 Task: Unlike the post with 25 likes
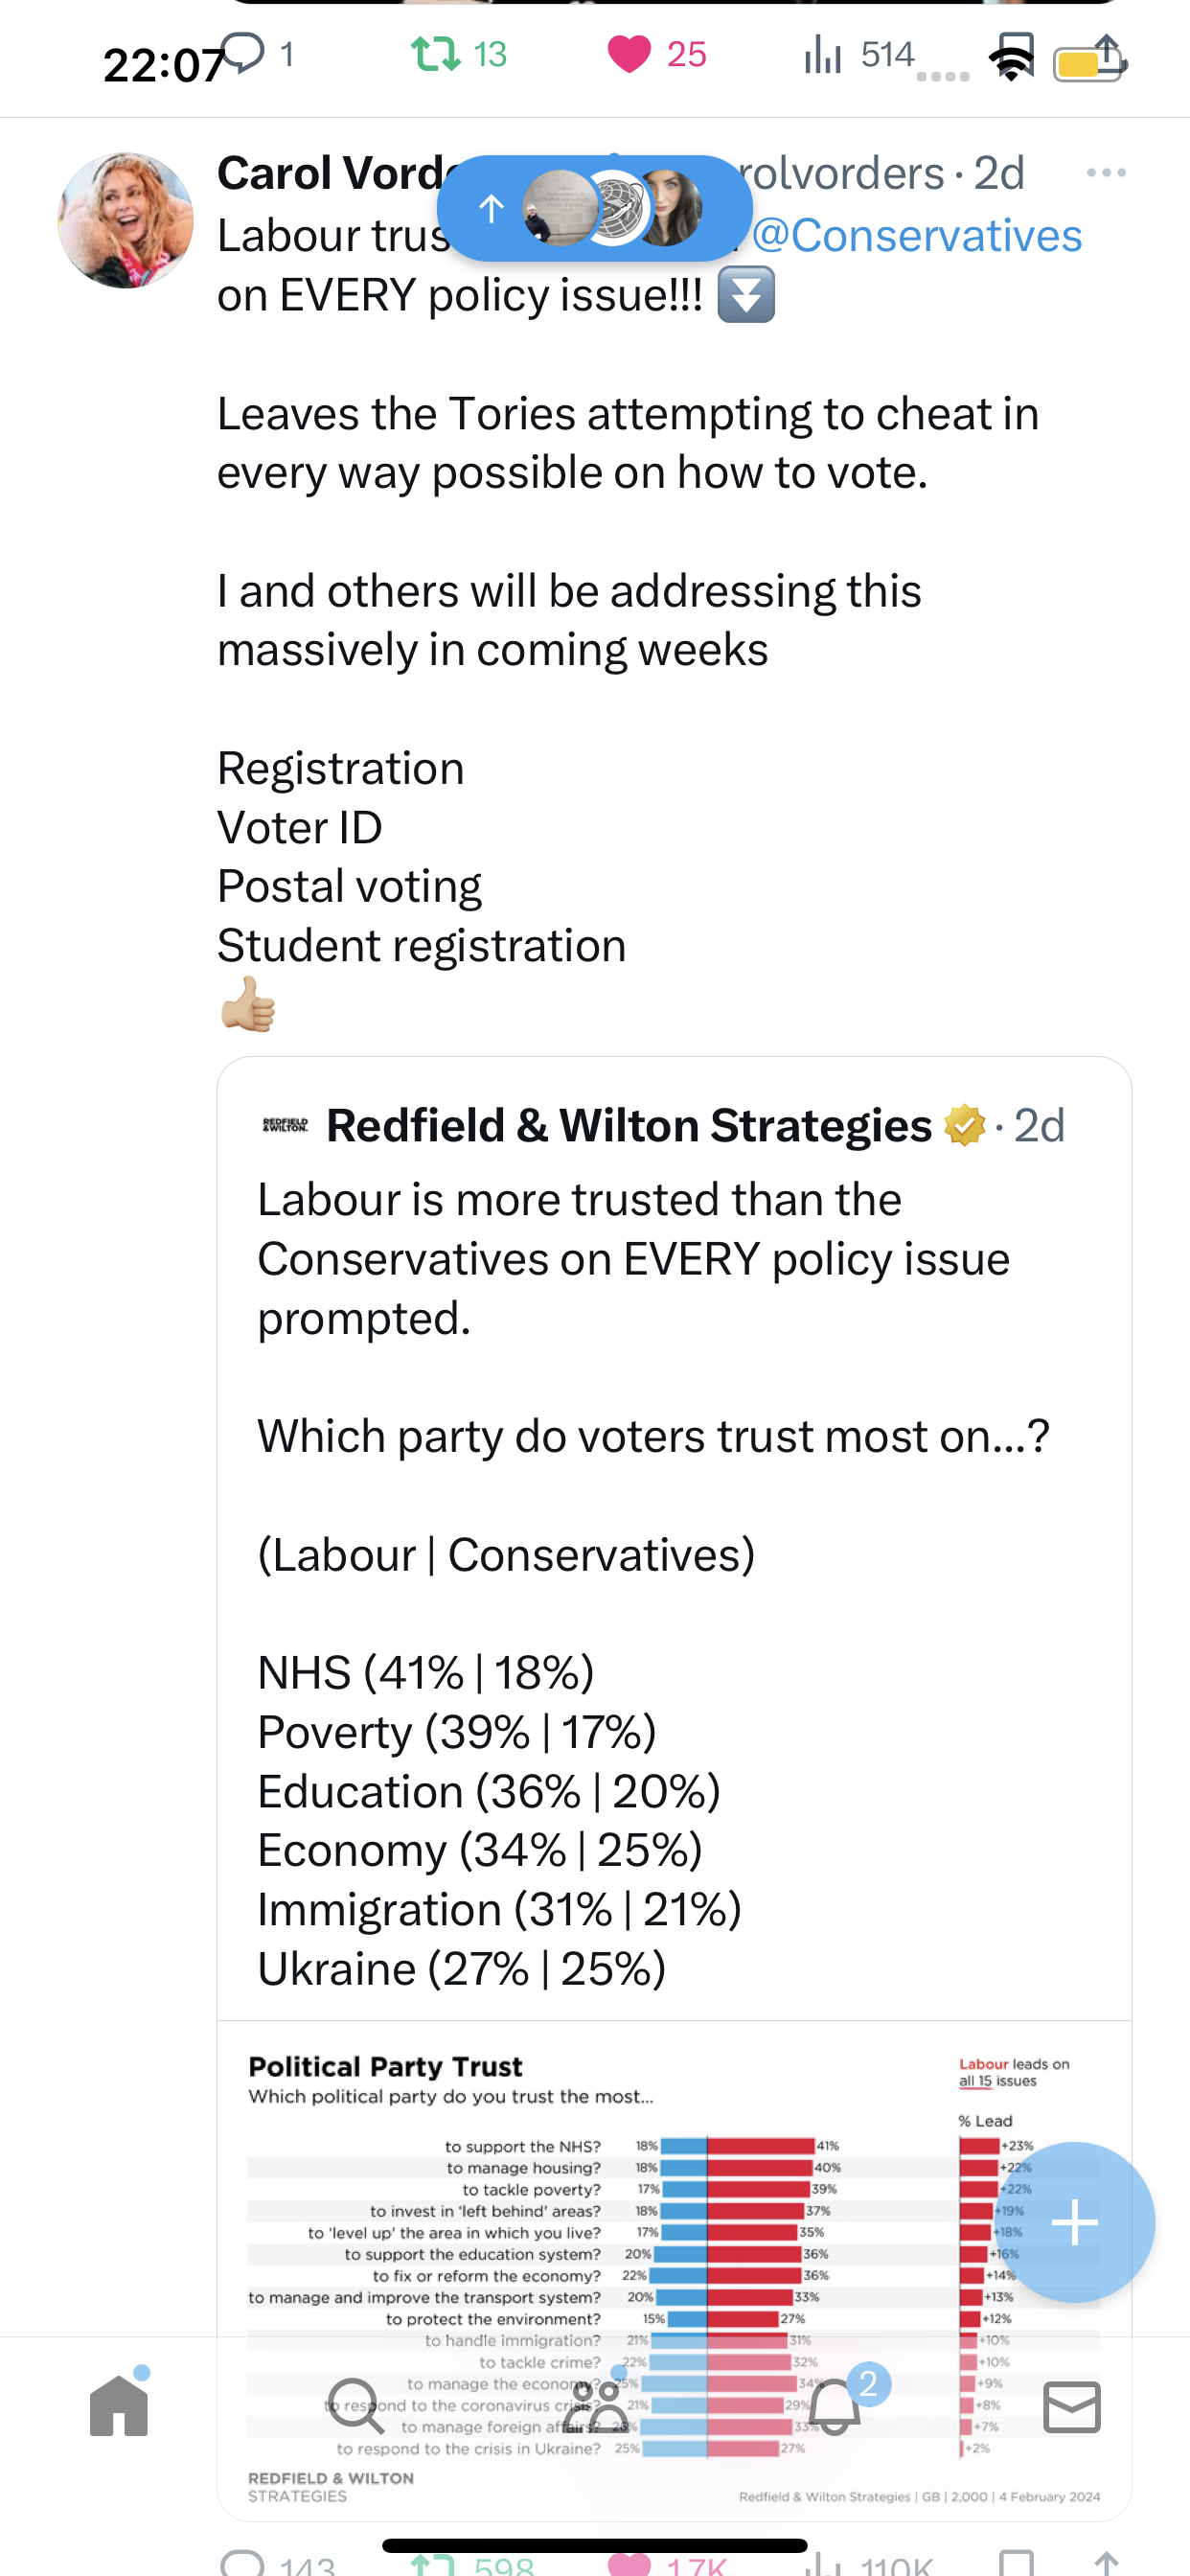point(629,54)
